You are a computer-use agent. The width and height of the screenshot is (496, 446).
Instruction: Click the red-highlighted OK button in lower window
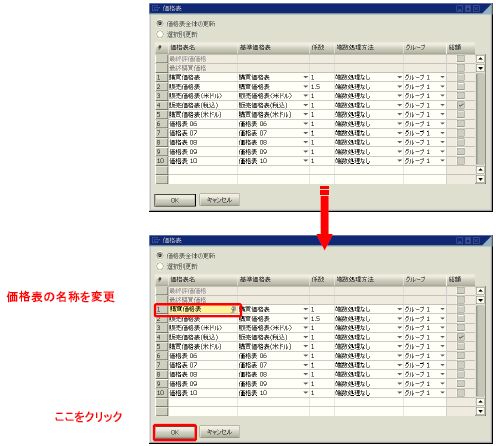[x=175, y=432]
